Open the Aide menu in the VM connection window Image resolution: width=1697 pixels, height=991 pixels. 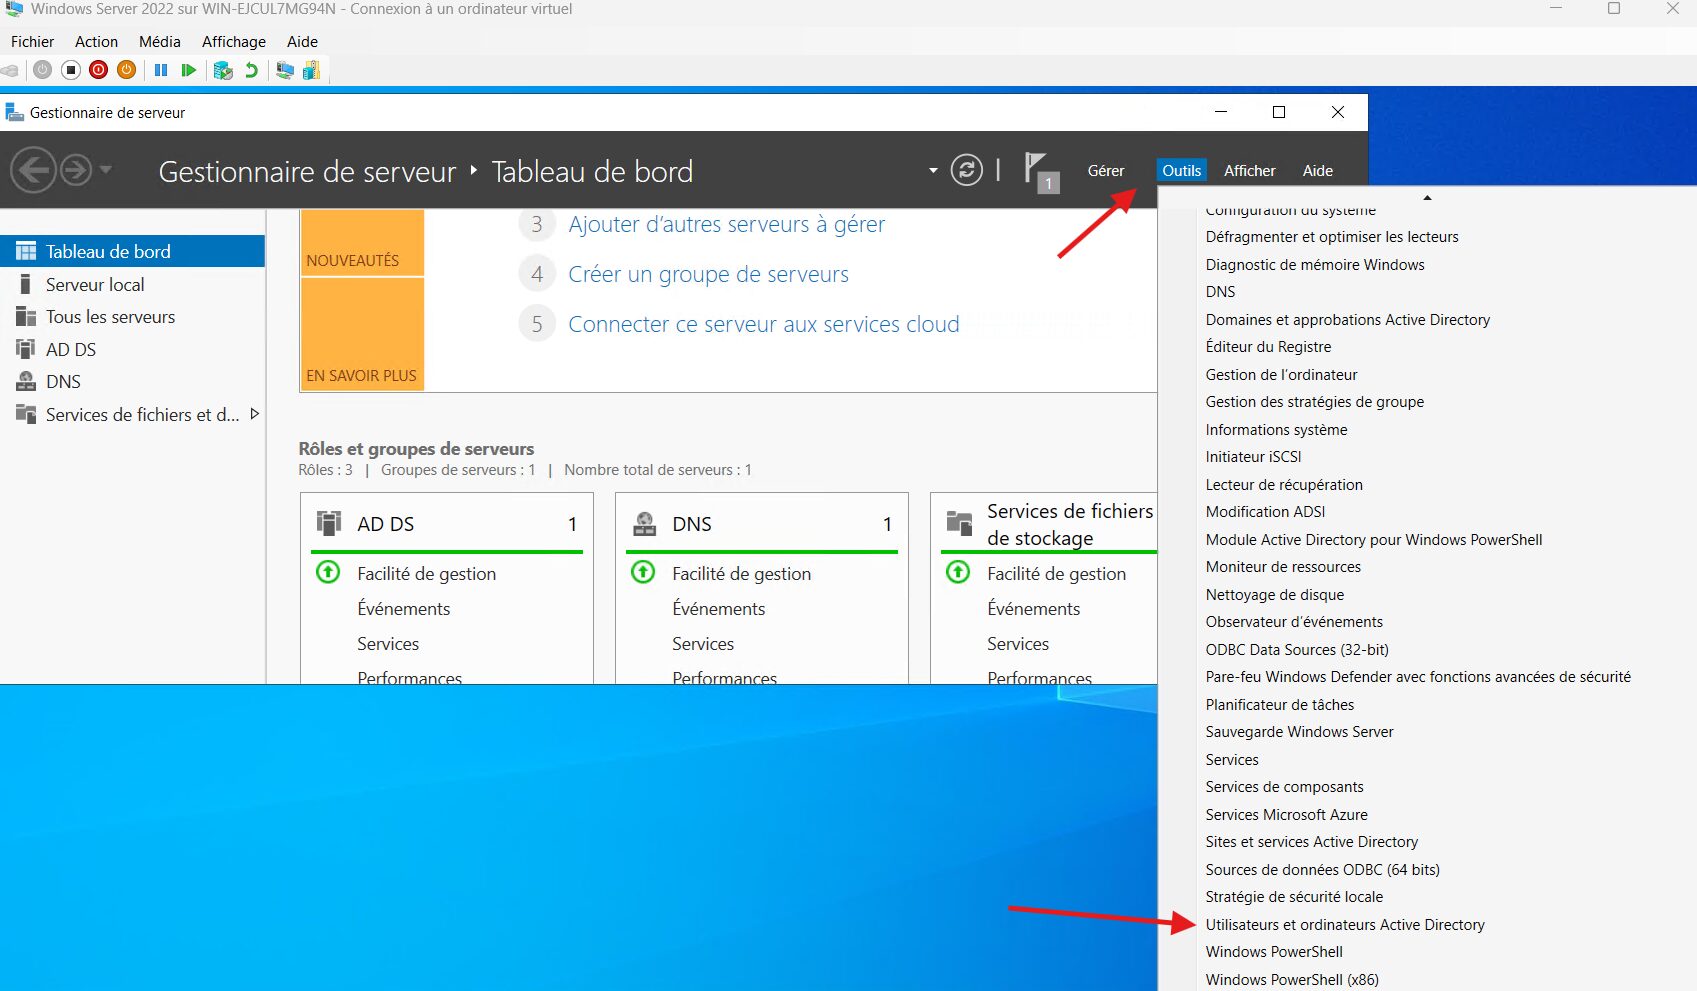coord(302,41)
